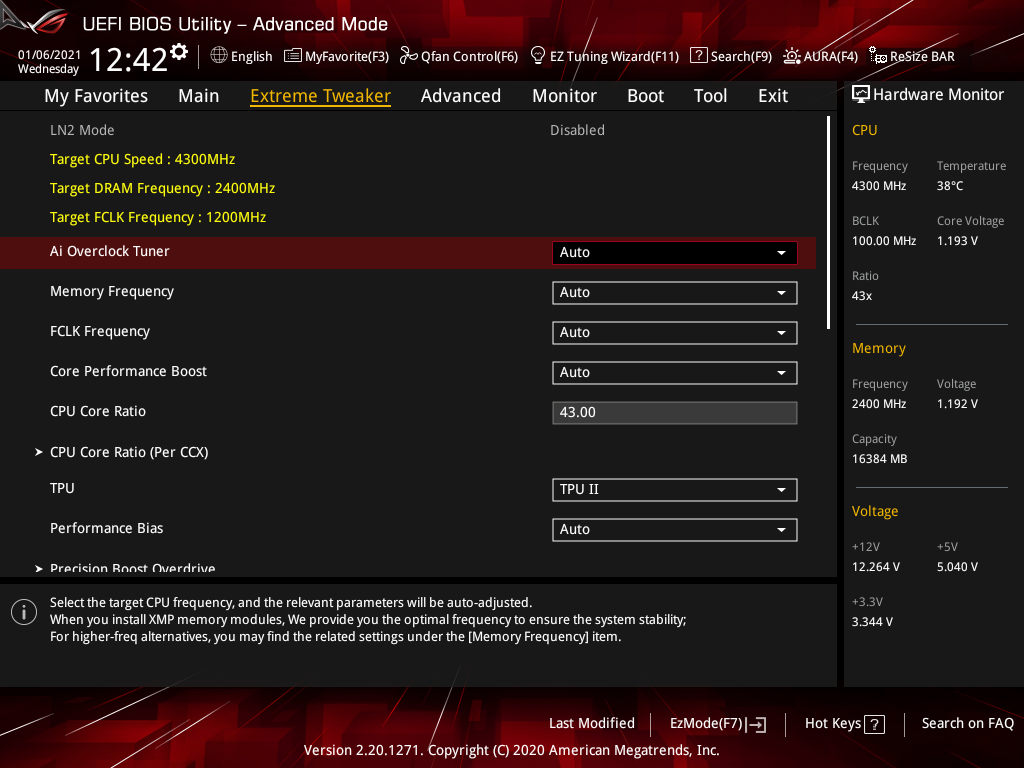
Task: Click the Search question mark icon
Action: [x=698, y=56]
